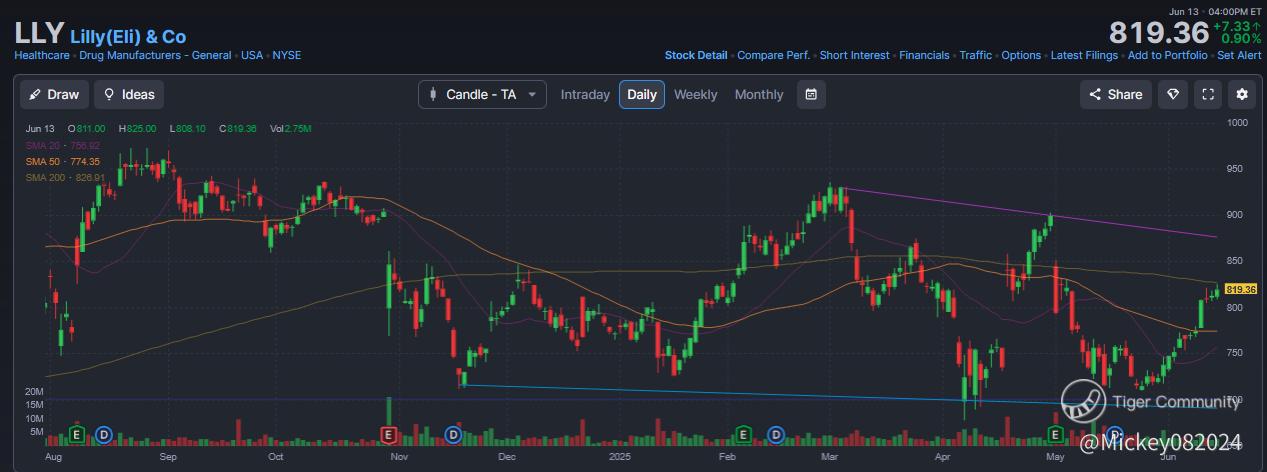1267x472 pixels.
Task: Click the red November earnings E marker
Action: point(389,434)
